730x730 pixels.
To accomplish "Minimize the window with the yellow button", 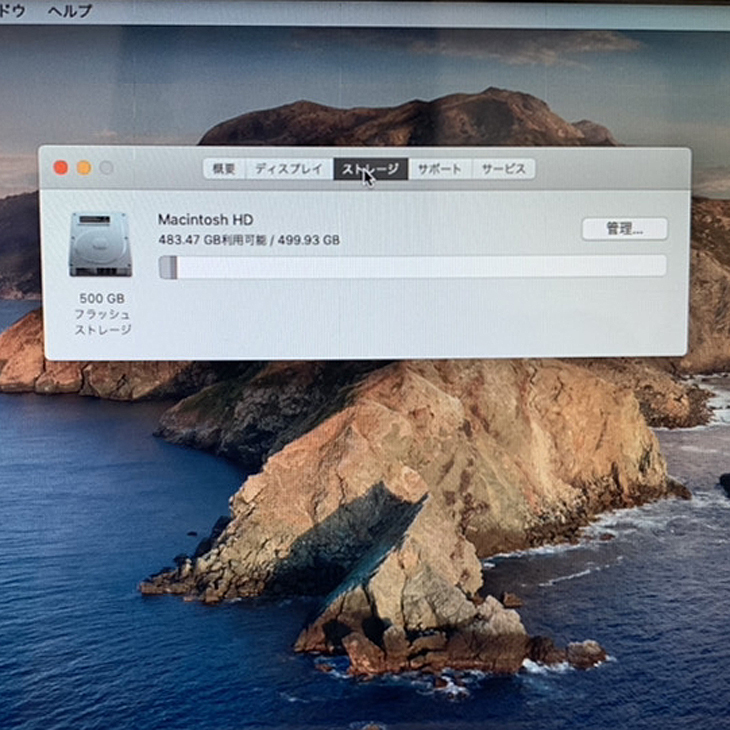I will coord(84,168).
